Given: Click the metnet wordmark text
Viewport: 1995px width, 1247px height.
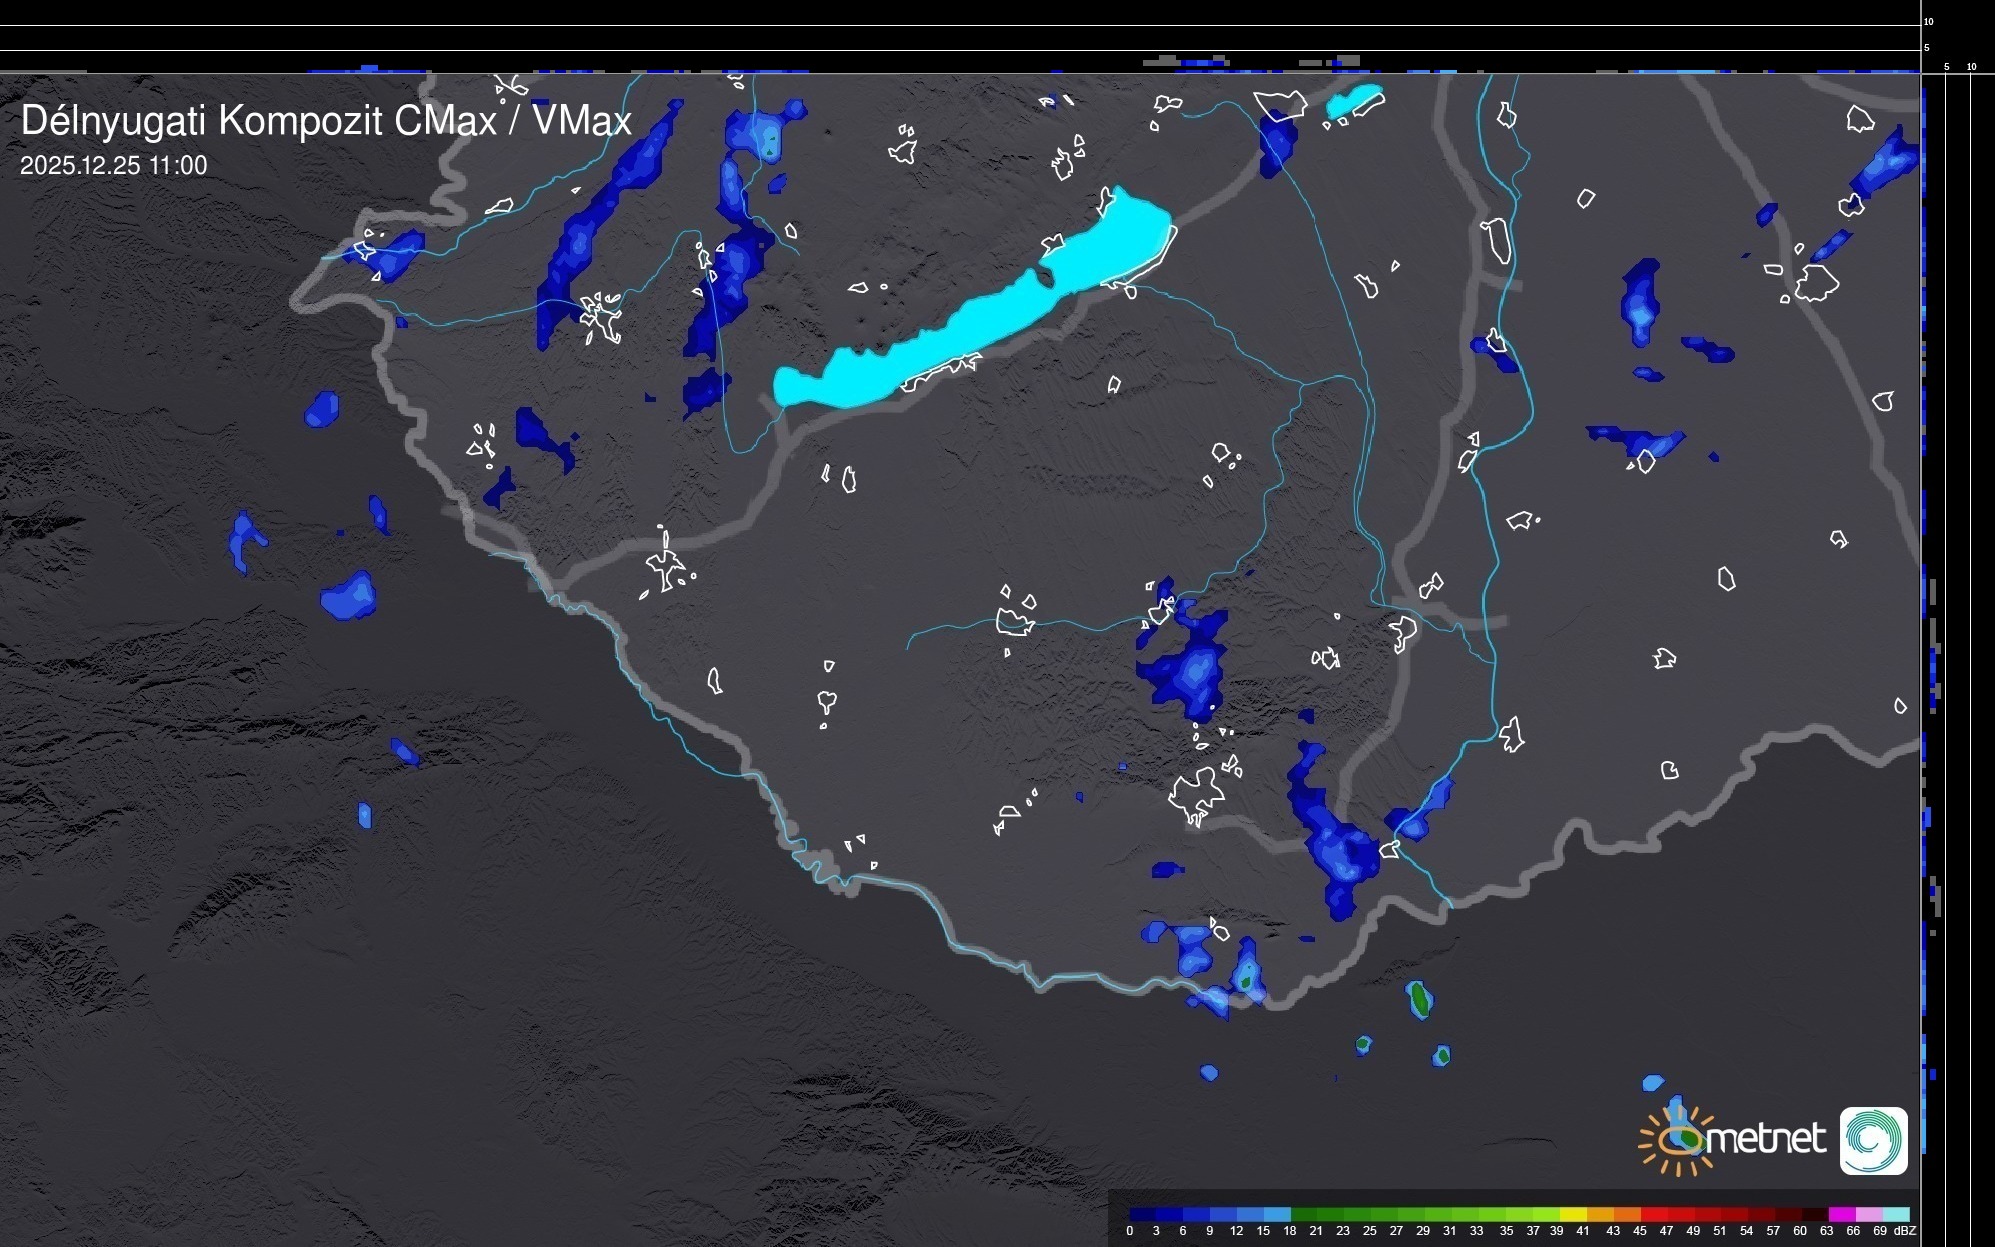Looking at the screenshot, I should coord(1765,1140).
